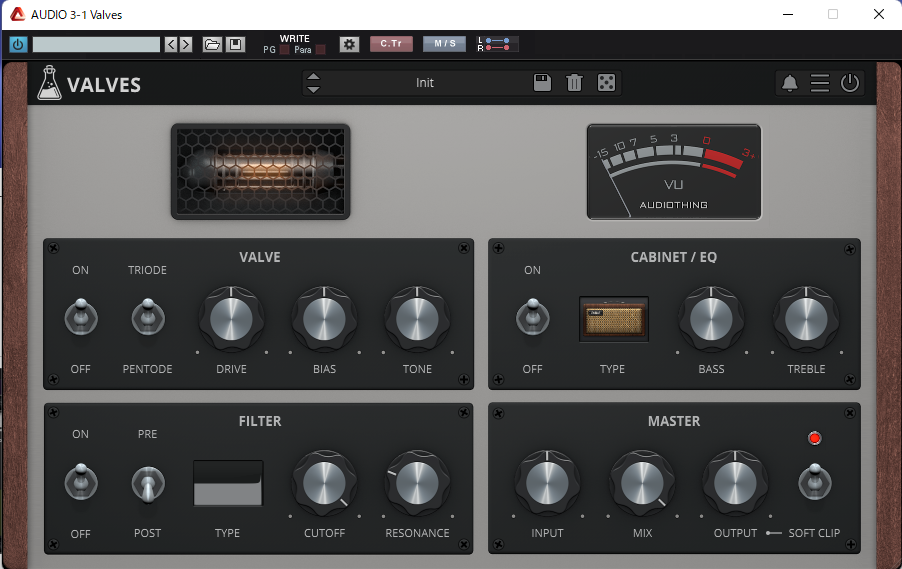Click the MIX knob

[642, 483]
